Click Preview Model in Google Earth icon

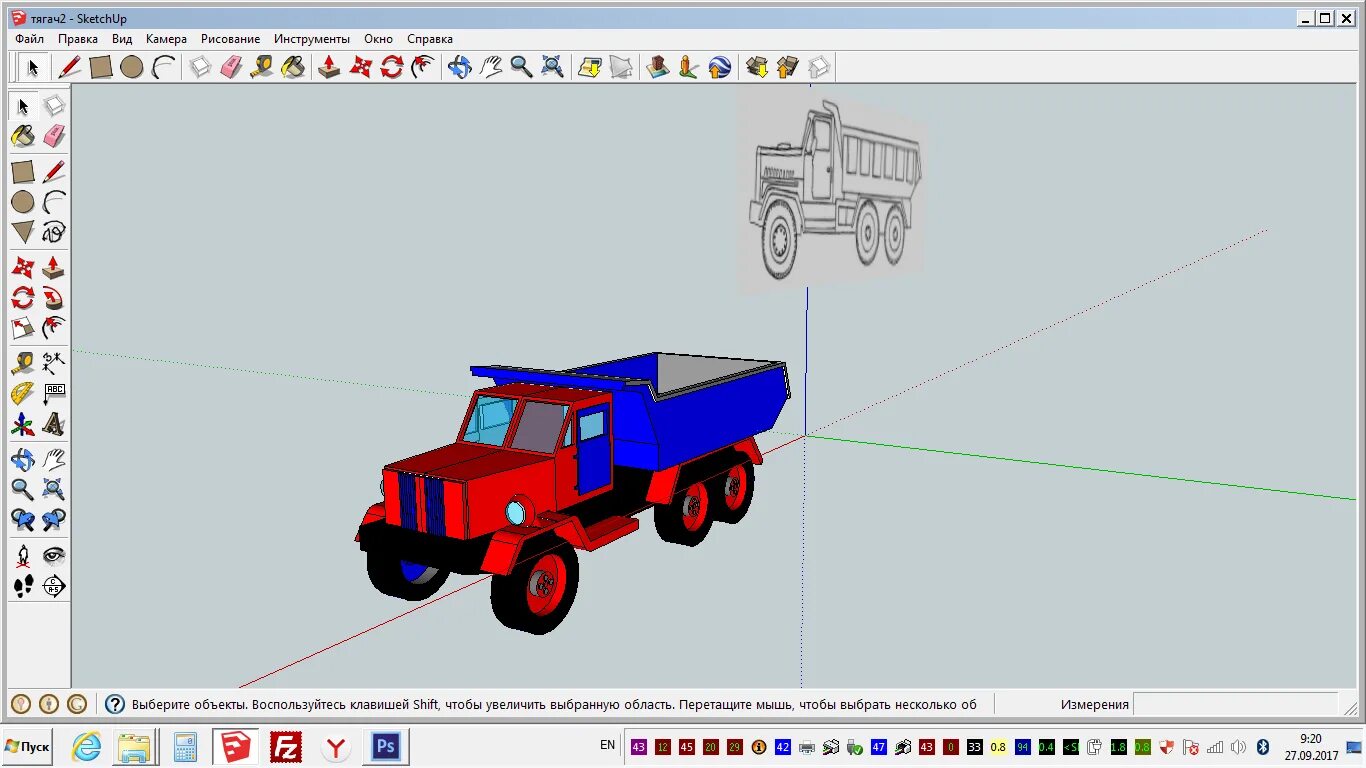click(719, 67)
